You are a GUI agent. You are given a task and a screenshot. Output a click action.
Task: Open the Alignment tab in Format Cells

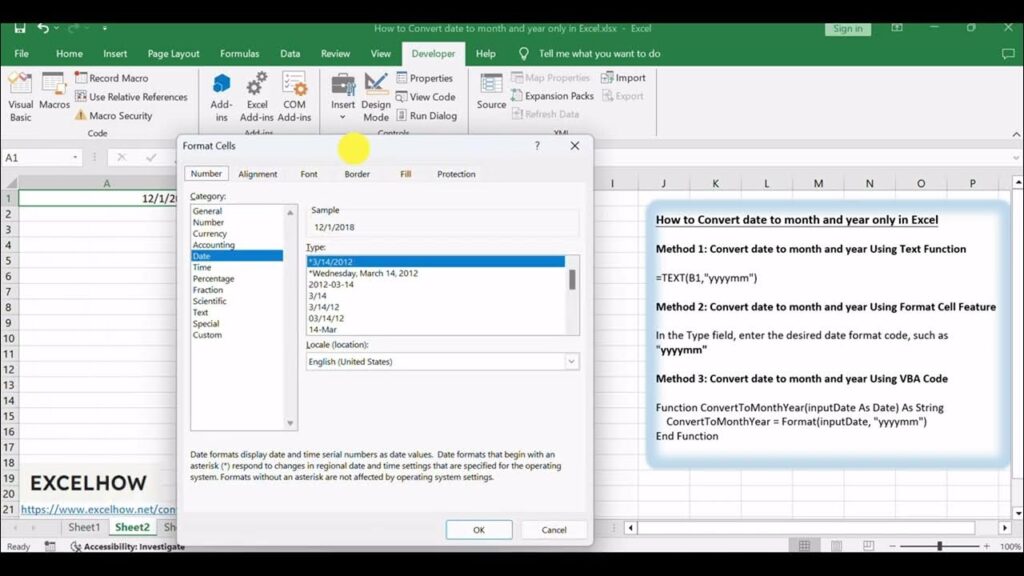point(257,174)
